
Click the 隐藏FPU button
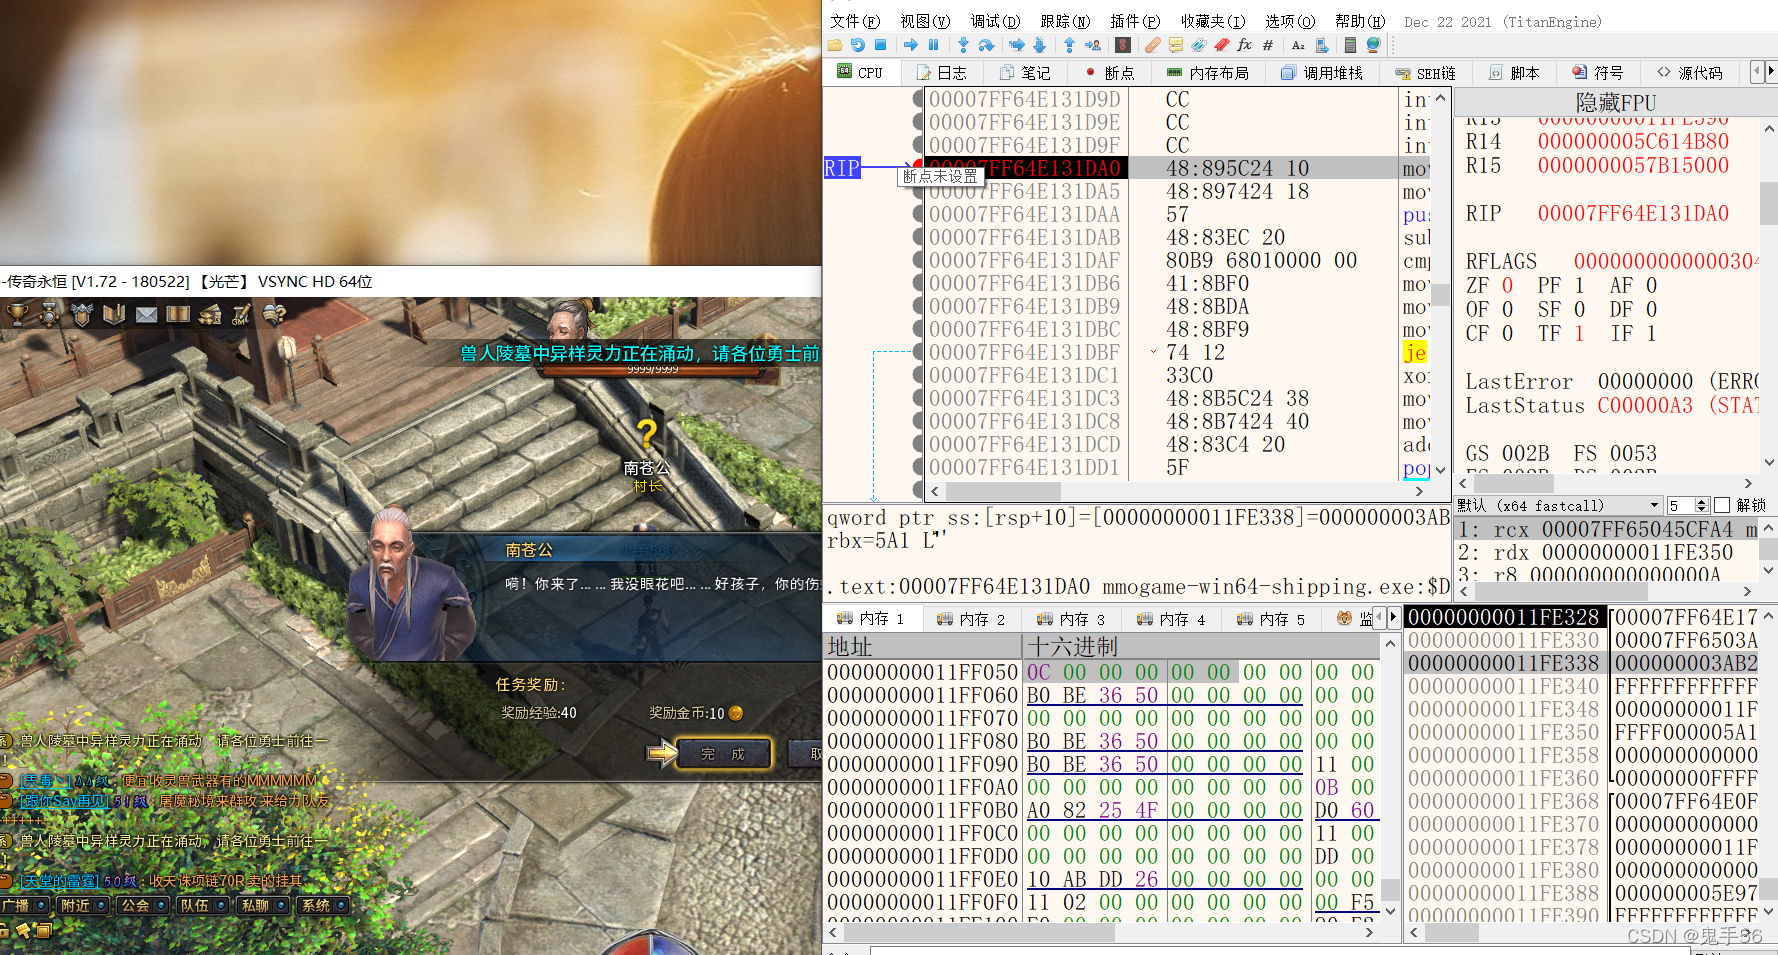(1615, 102)
